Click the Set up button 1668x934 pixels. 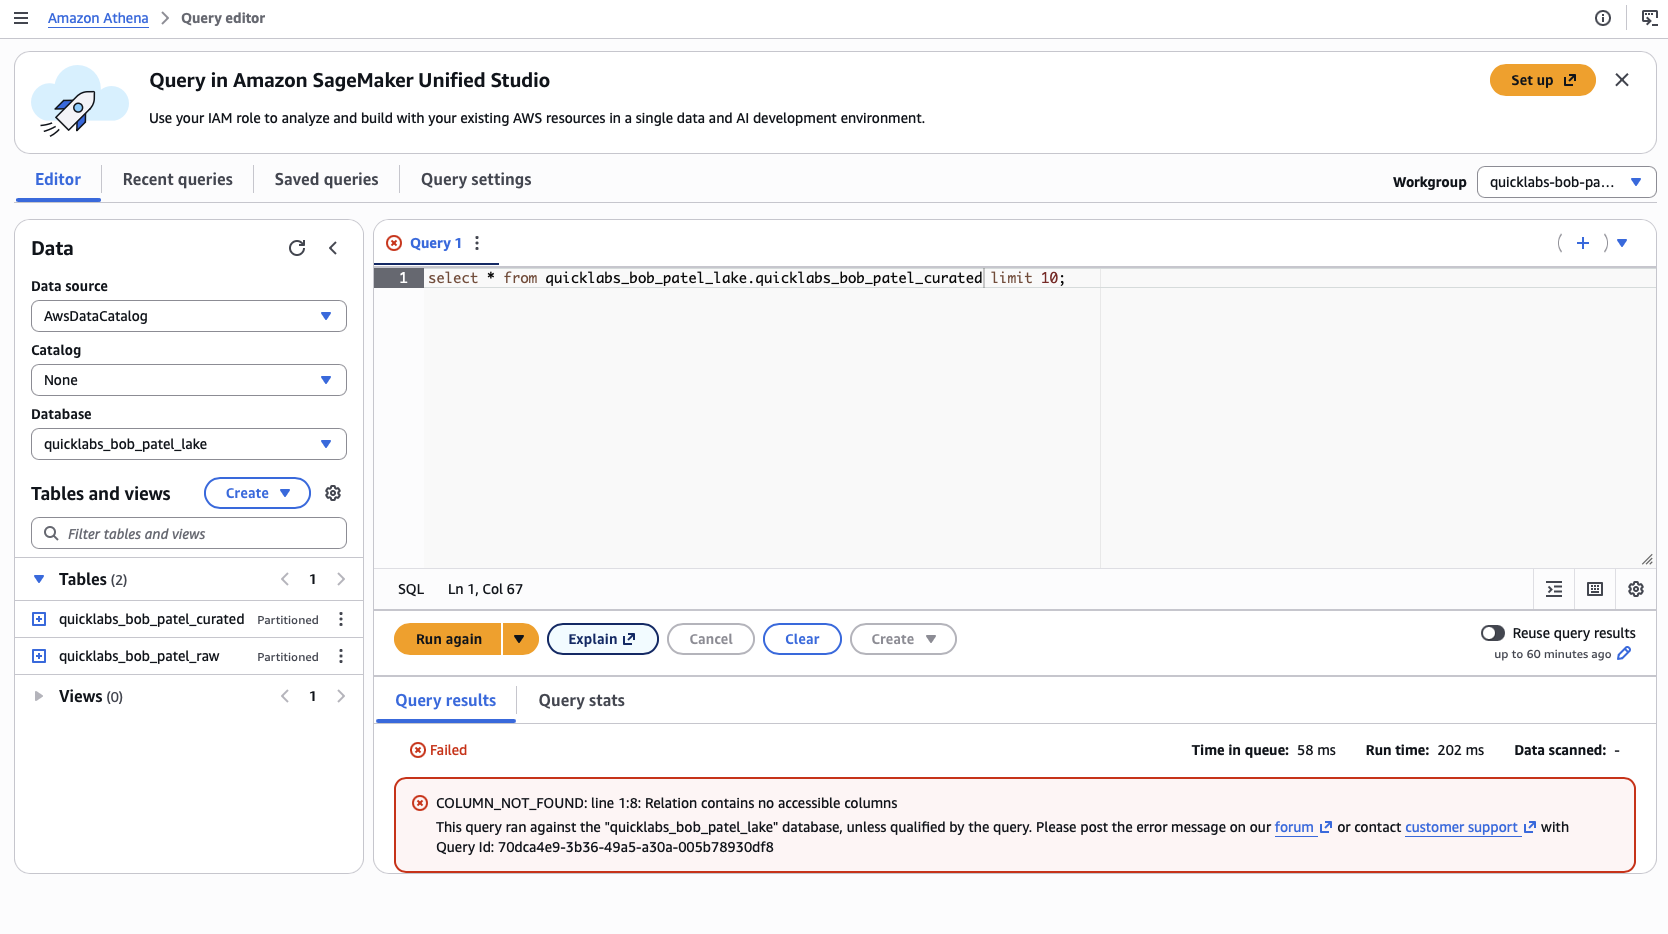point(1543,80)
